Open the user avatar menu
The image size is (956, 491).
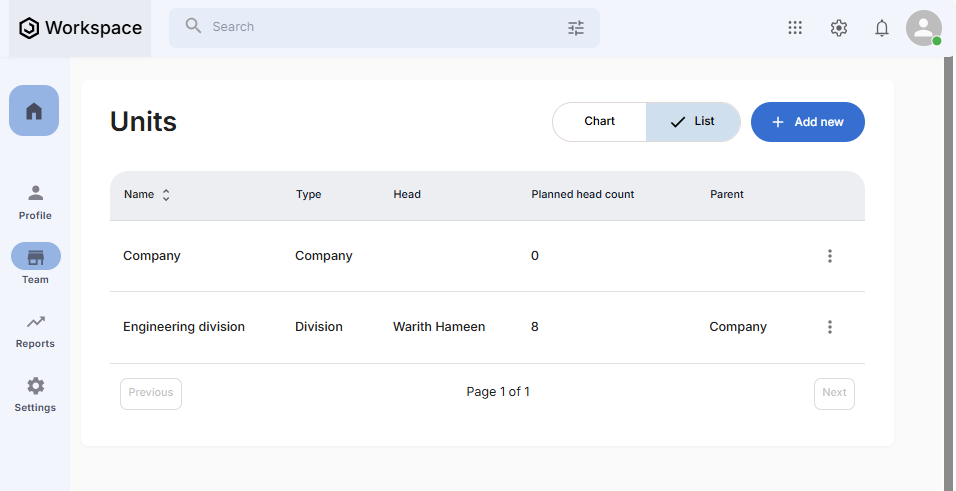[923, 28]
